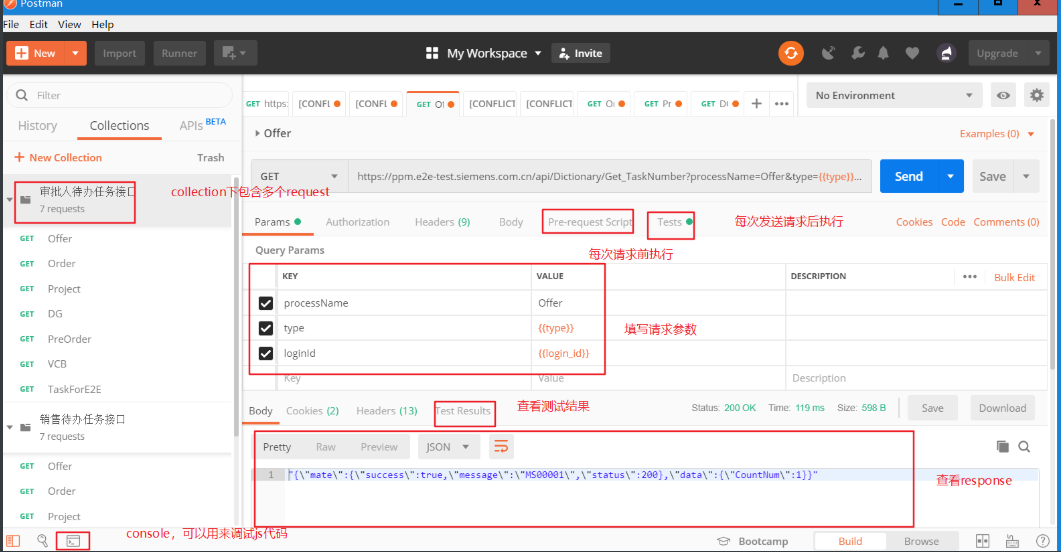Click the heart icon in header

coord(912,53)
